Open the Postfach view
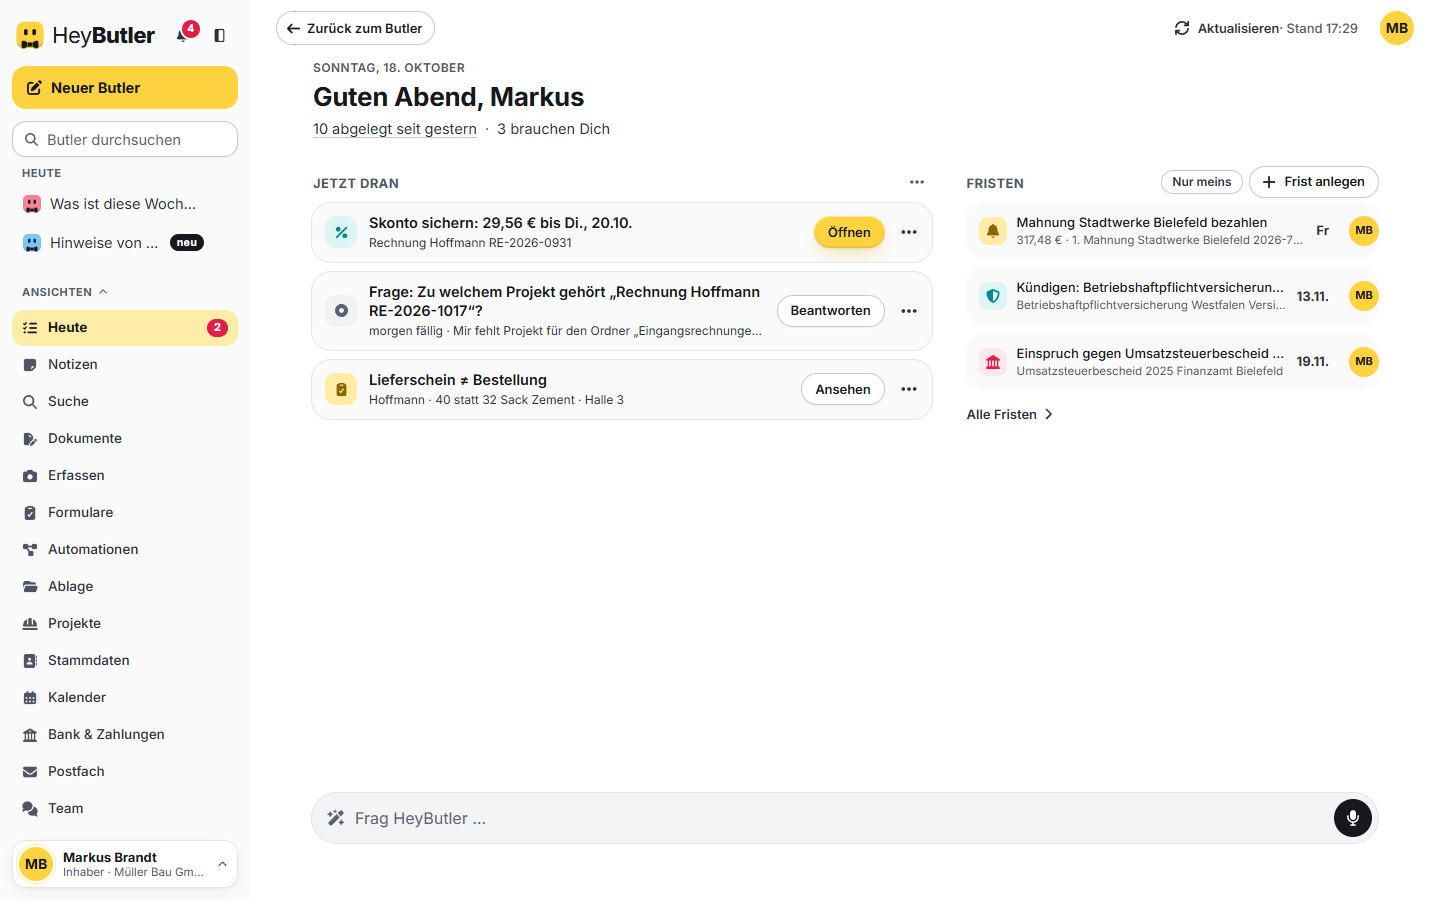Viewport: 1440px width, 900px height. (x=125, y=772)
